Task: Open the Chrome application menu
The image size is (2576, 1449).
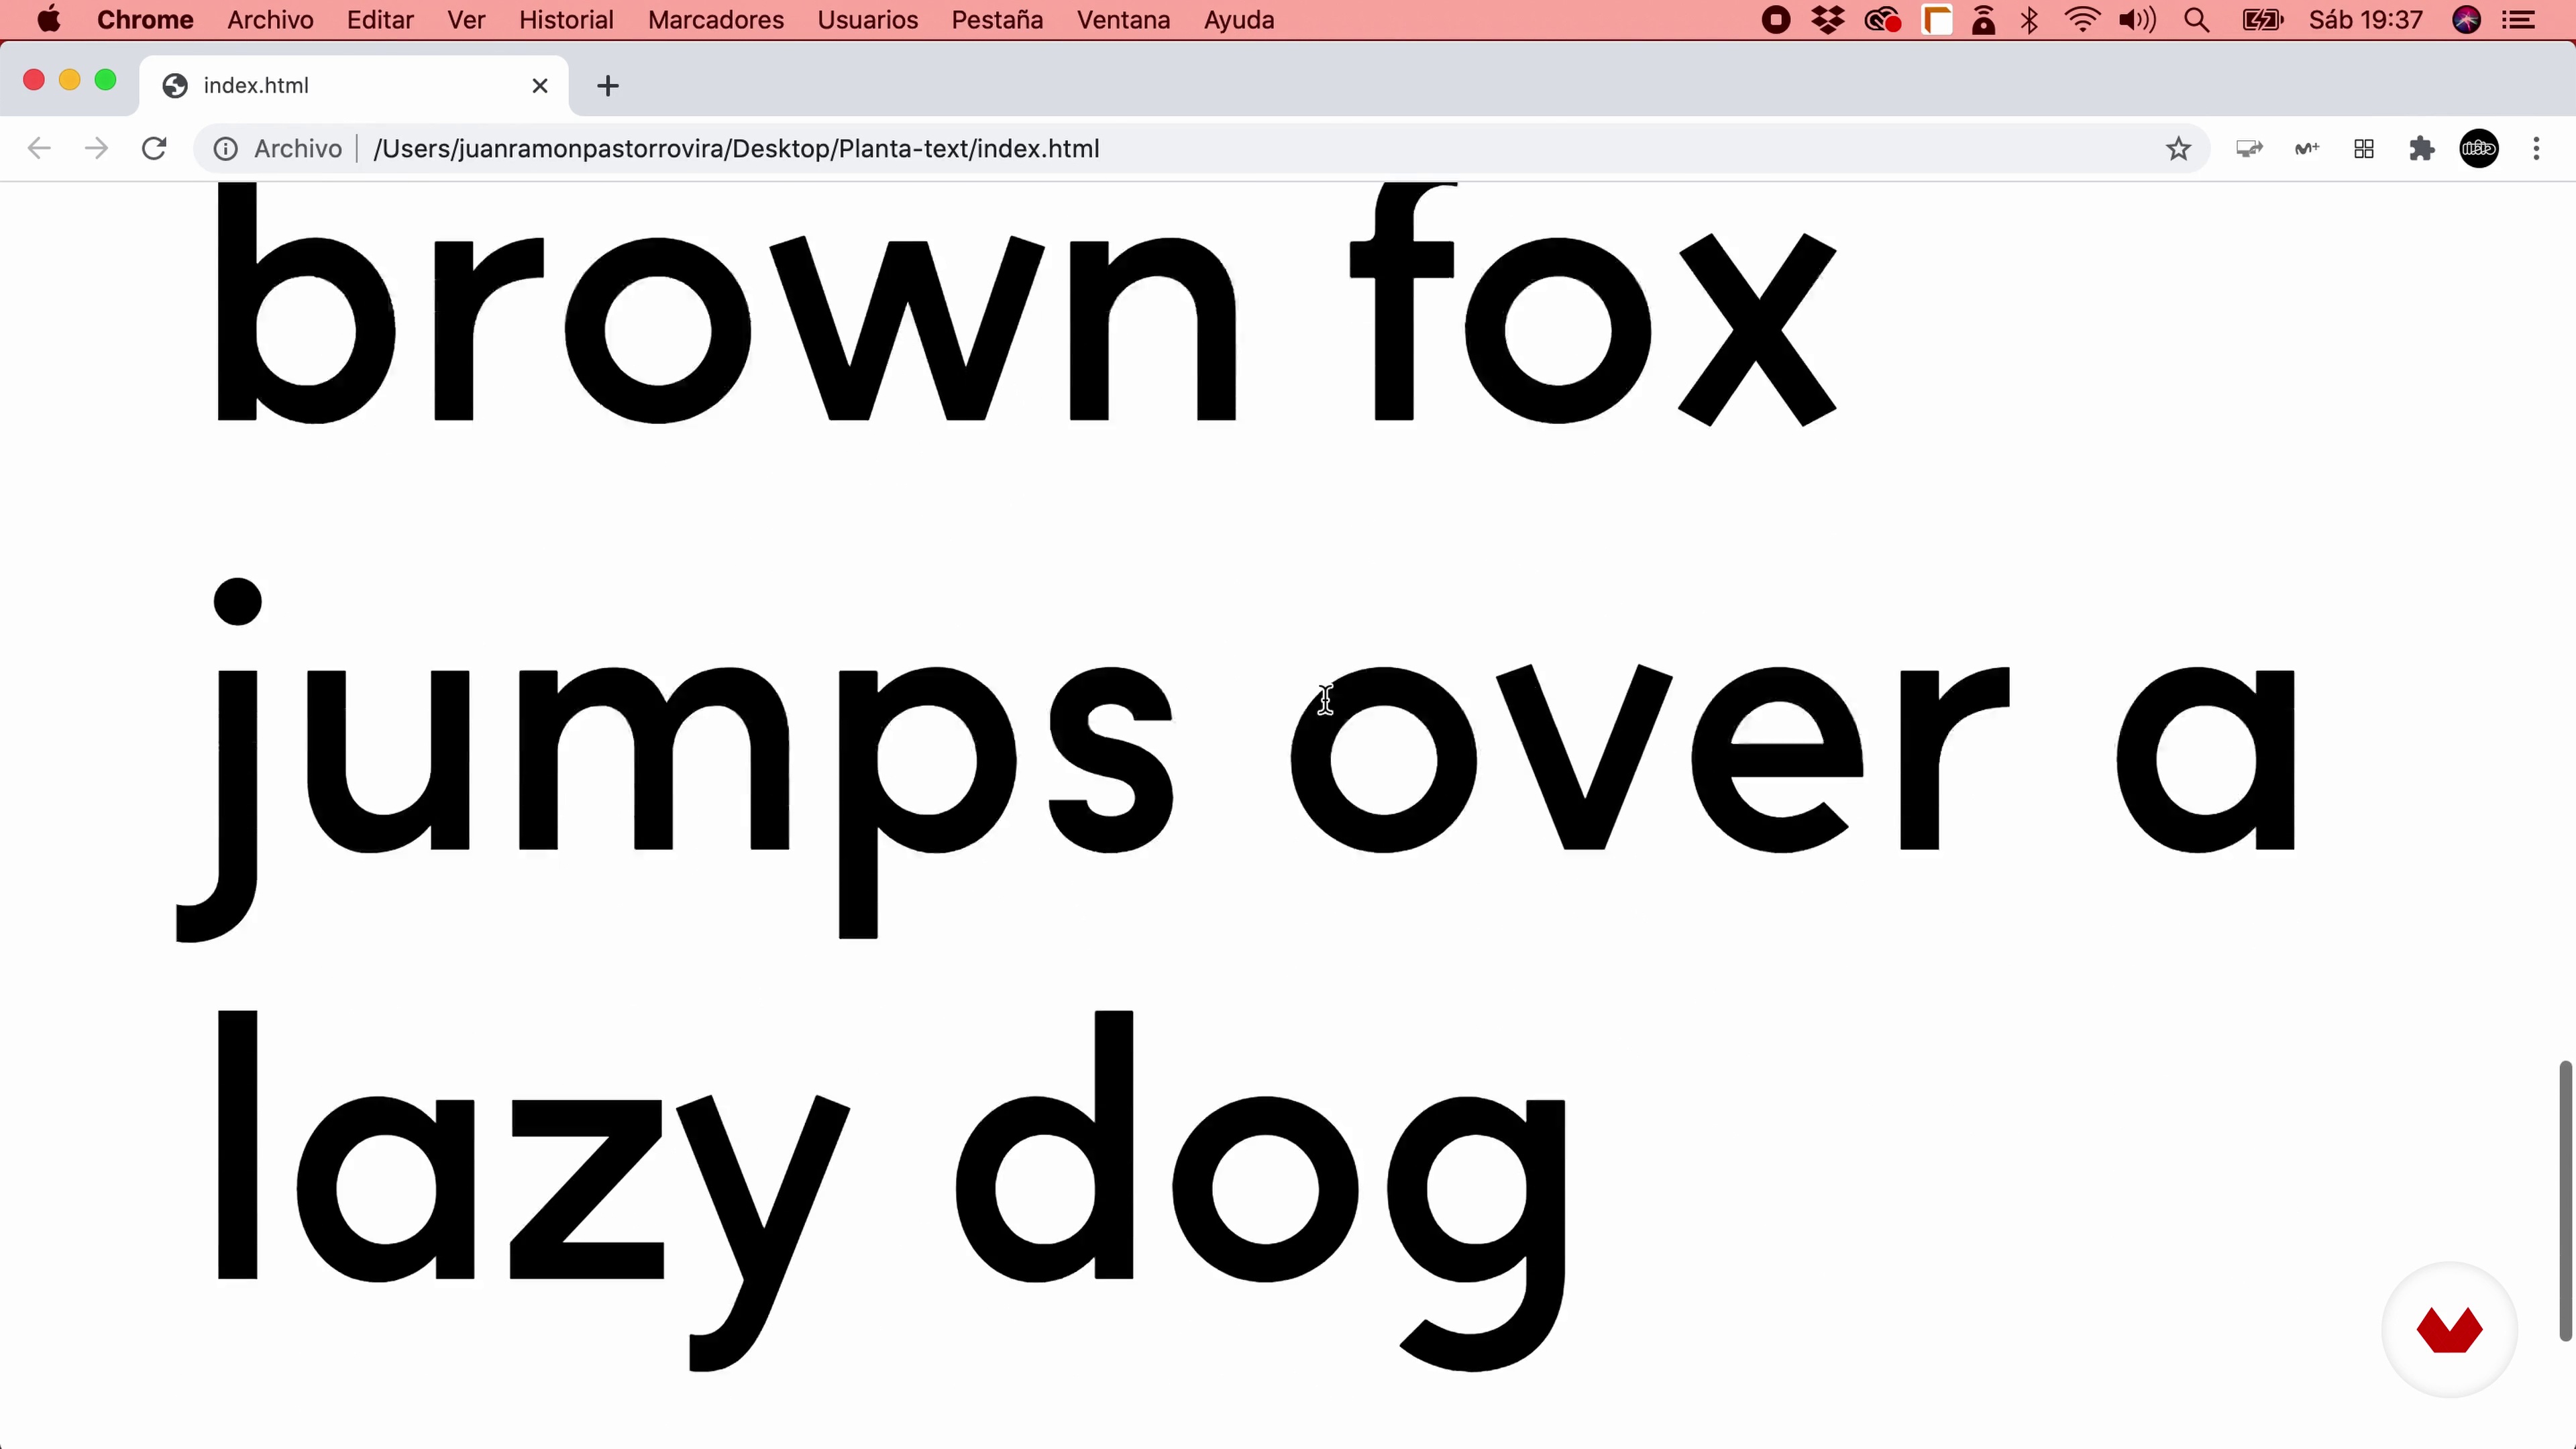Action: (x=145, y=20)
